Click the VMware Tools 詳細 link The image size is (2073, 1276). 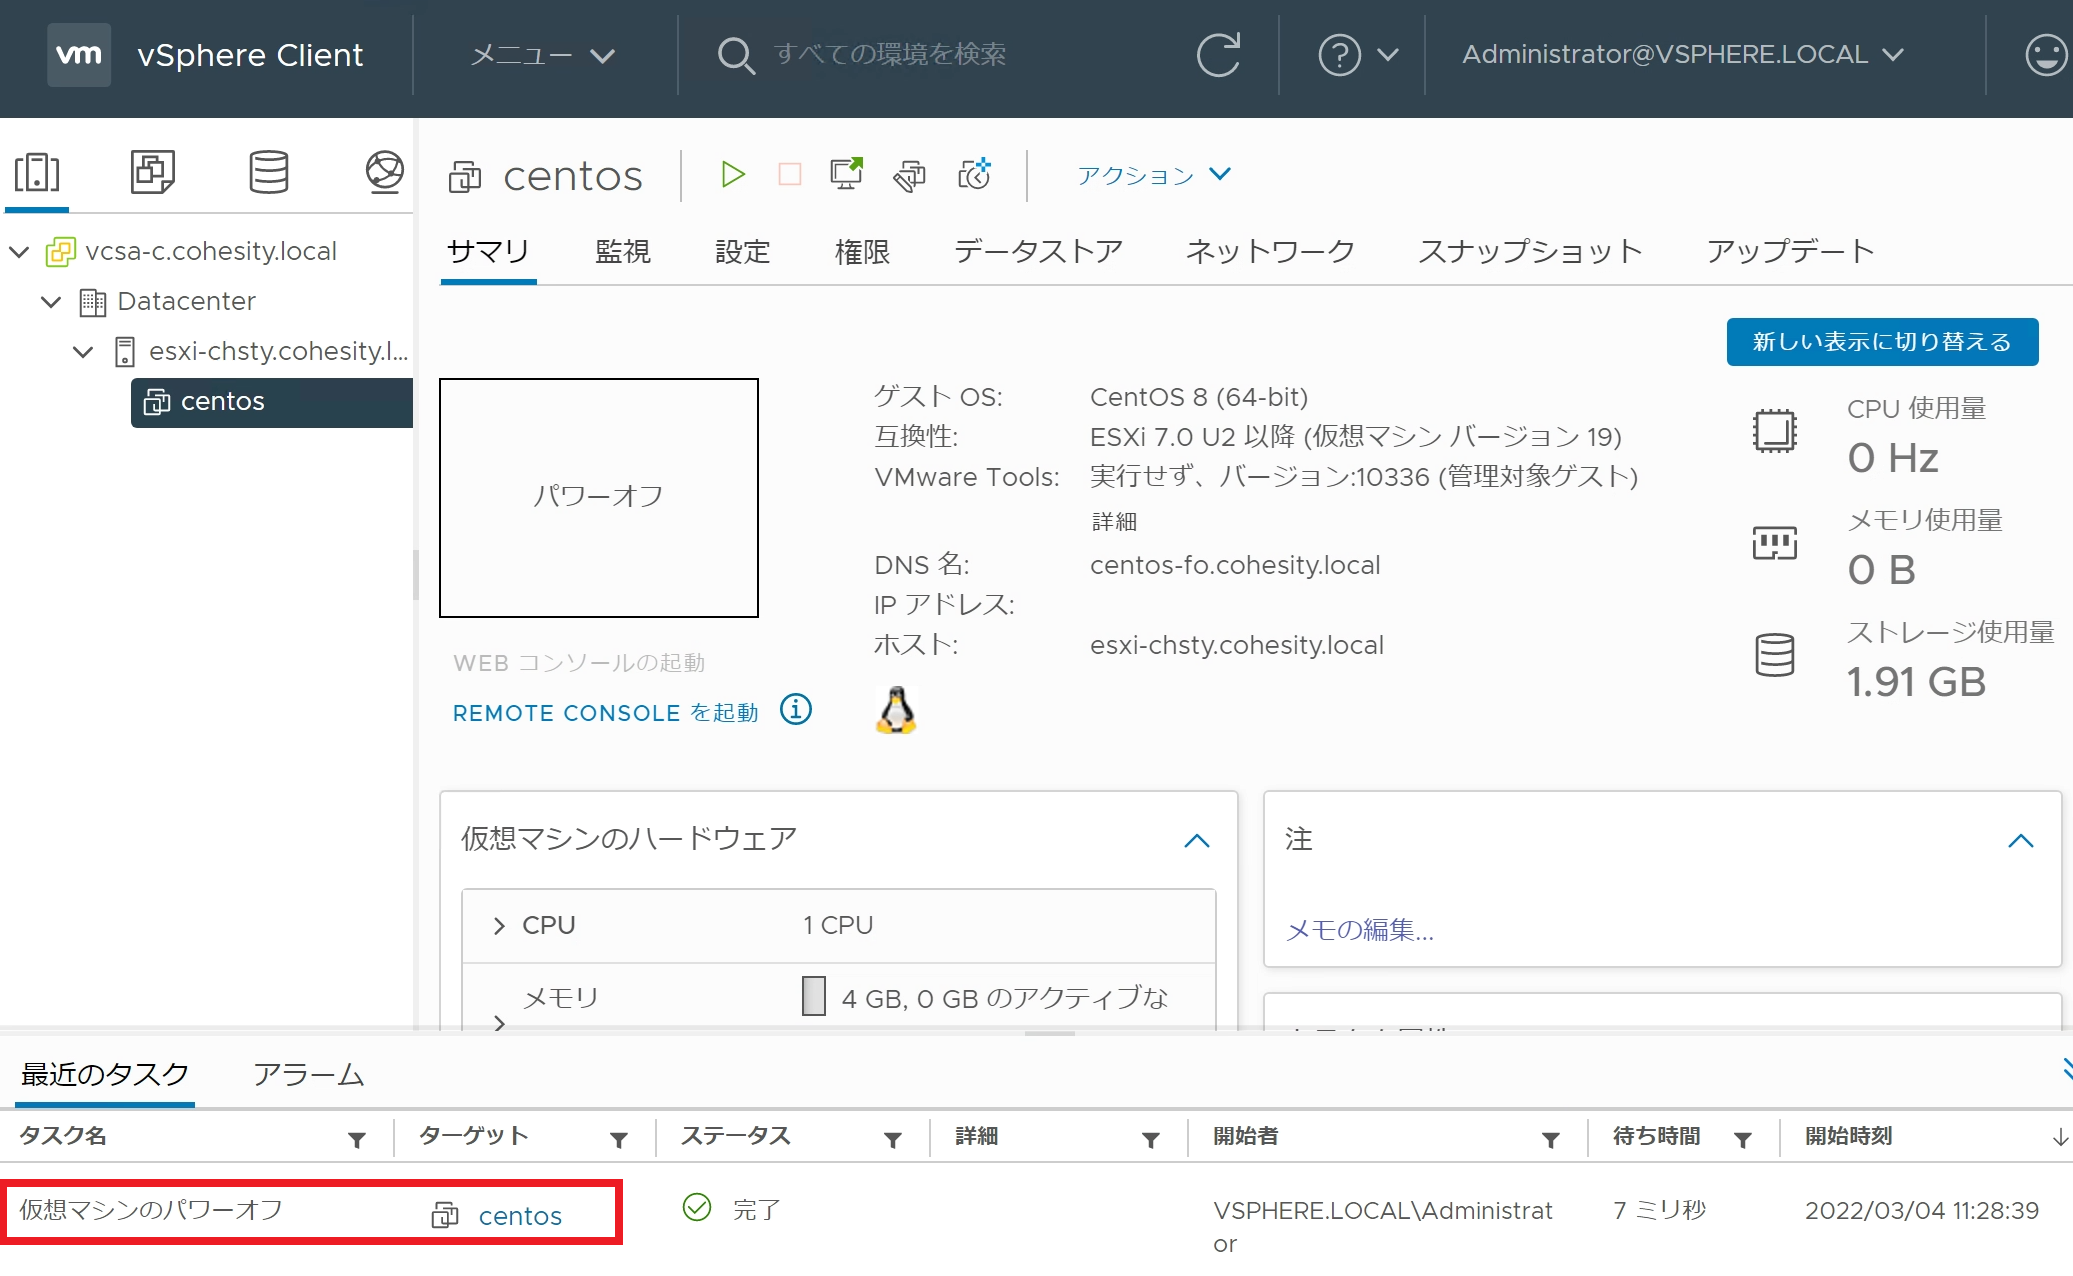(x=1114, y=522)
